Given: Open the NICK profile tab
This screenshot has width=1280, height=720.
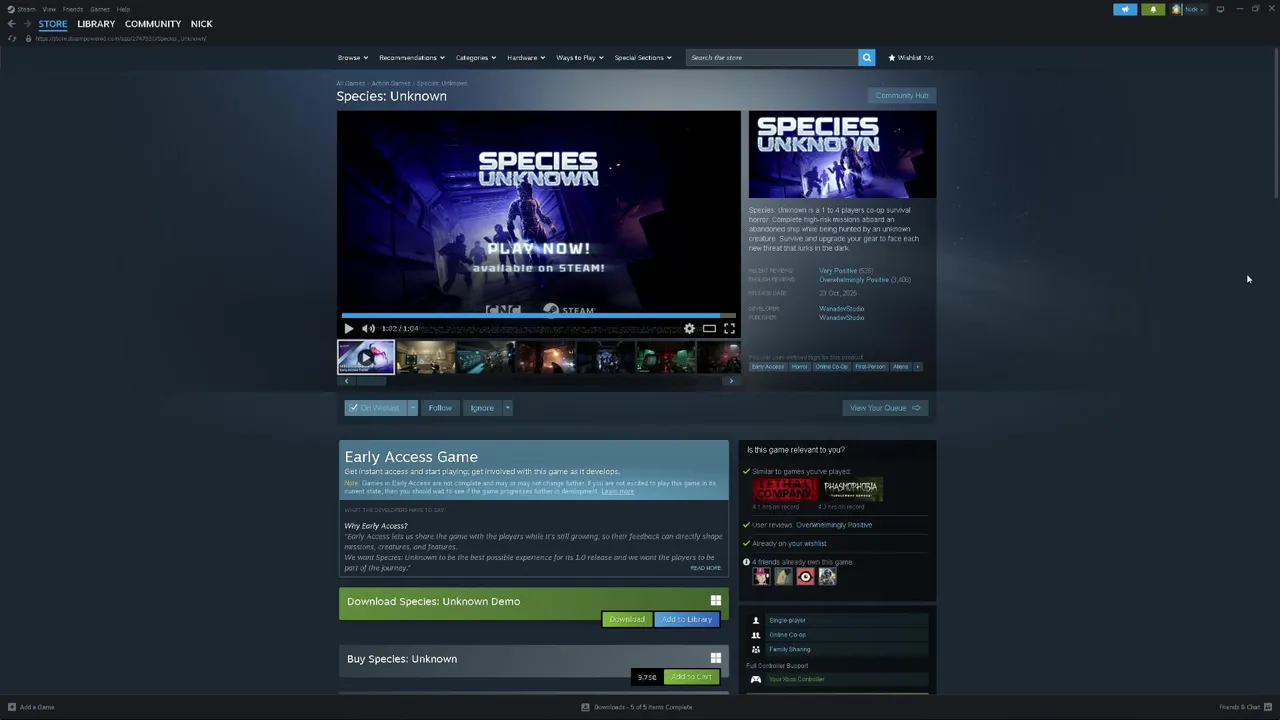Looking at the screenshot, I should [x=201, y=24].
